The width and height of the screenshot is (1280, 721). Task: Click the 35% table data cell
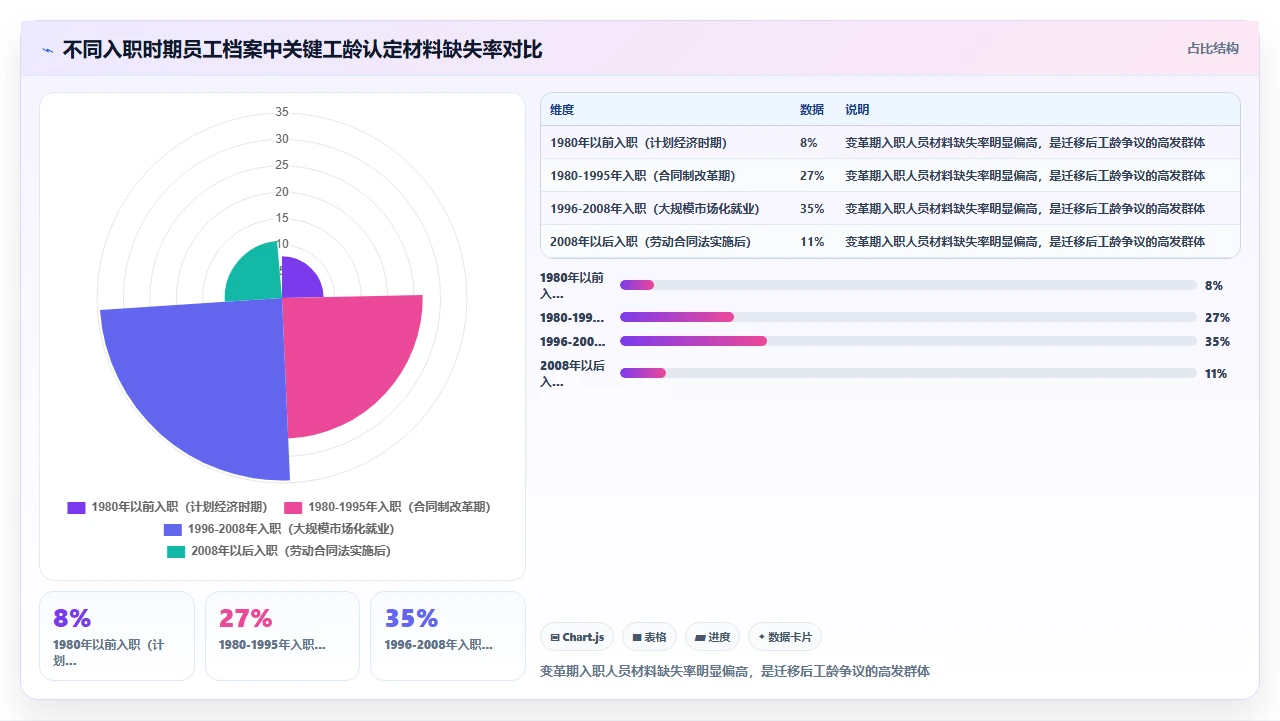point(812,208)
